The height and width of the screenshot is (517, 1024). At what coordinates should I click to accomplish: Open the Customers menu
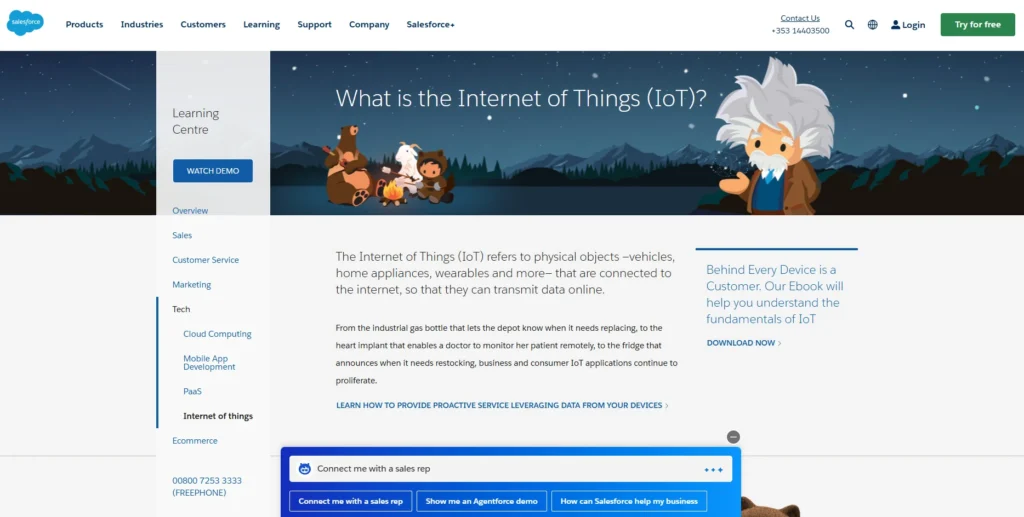click(x=203, y=25)
